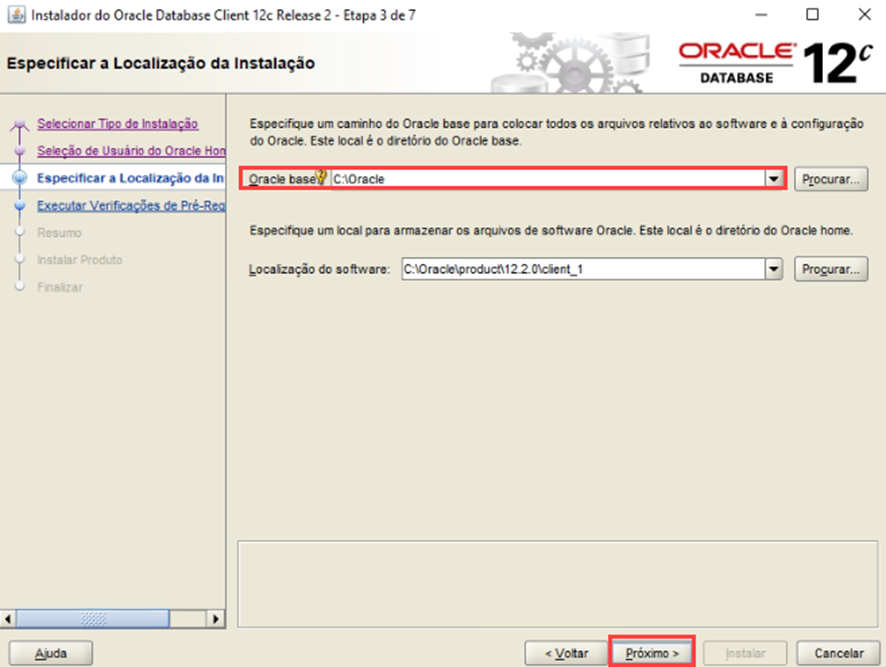Viewport: 886px width, 667px height.
Task: Minimize the installer window
Action: pos(761,15)
